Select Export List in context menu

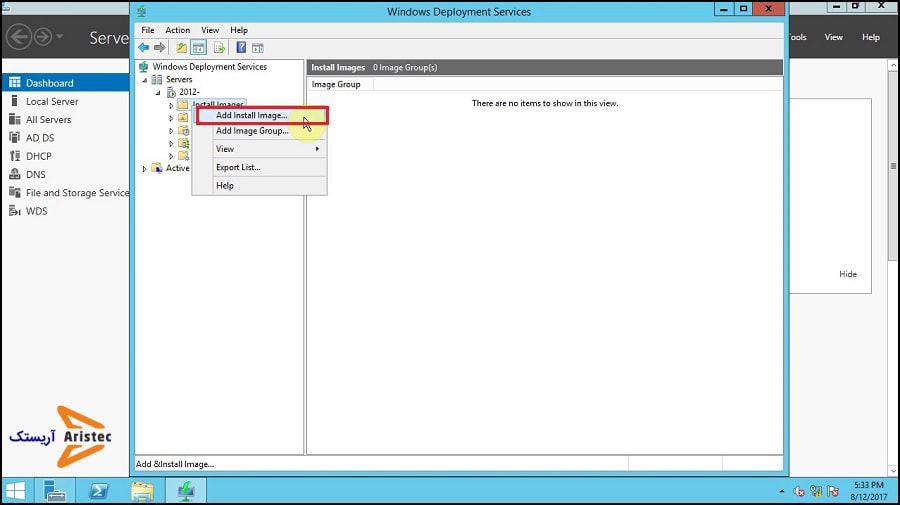238,167
